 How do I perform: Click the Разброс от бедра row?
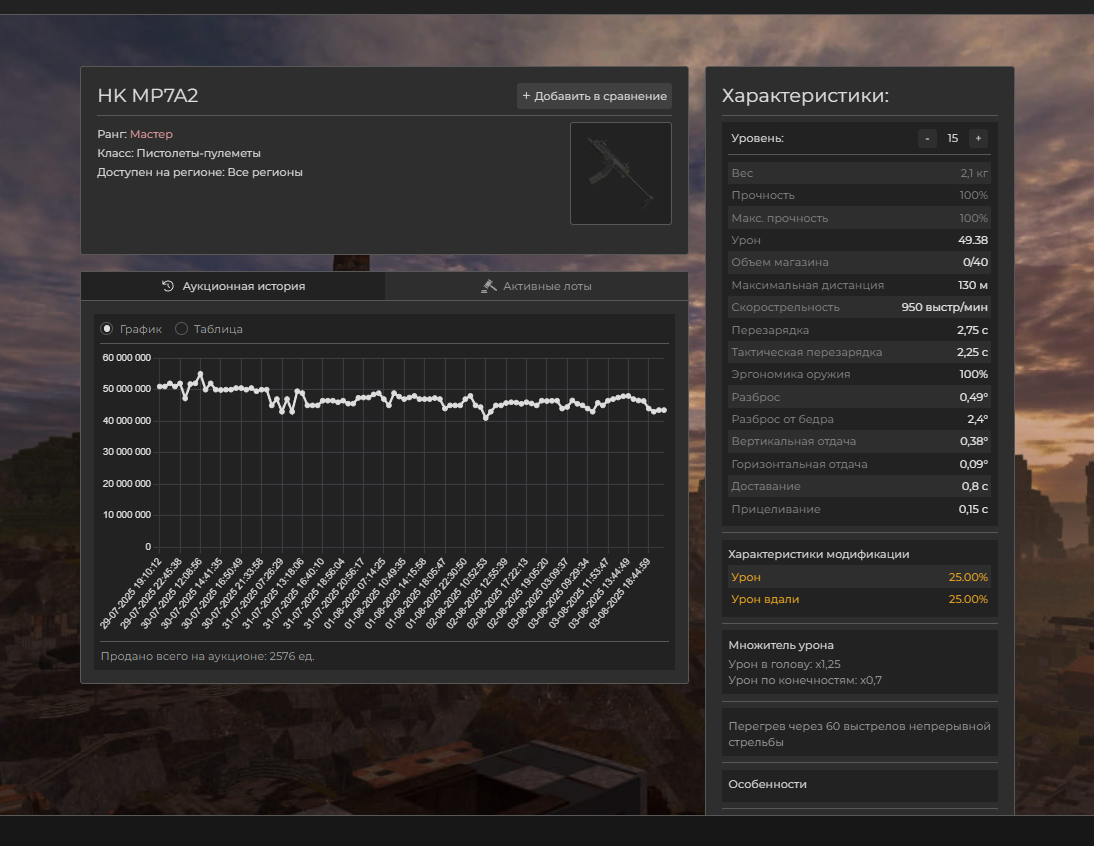pos(860,419)
